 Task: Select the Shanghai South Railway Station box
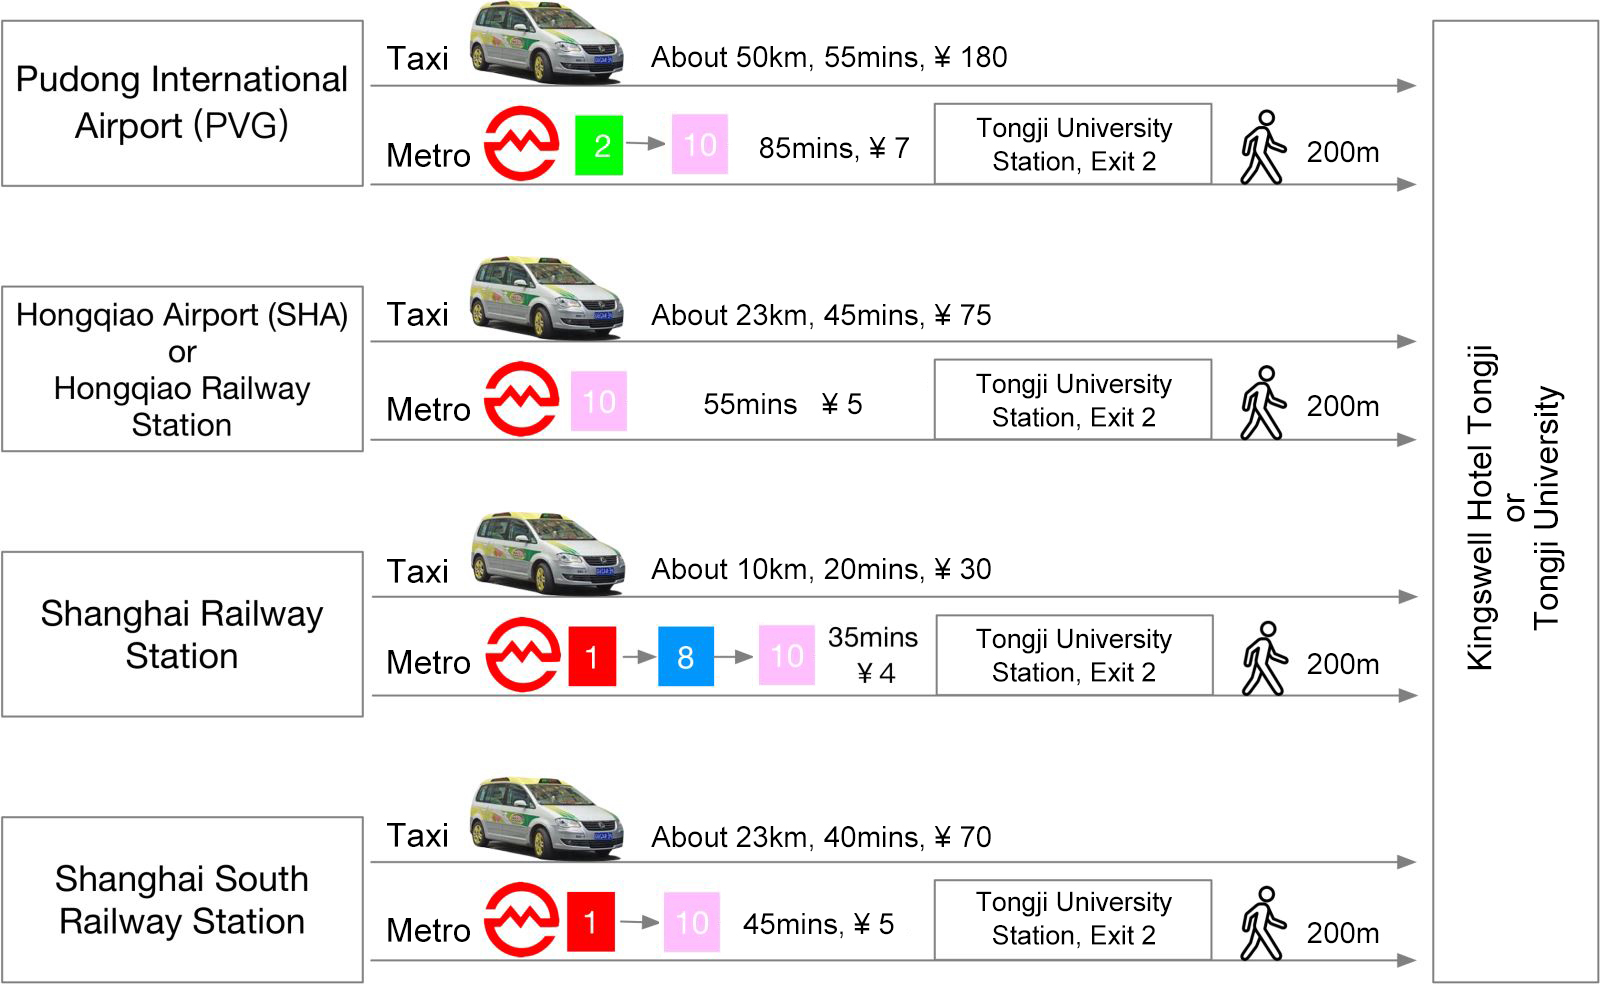coord(182,900)
